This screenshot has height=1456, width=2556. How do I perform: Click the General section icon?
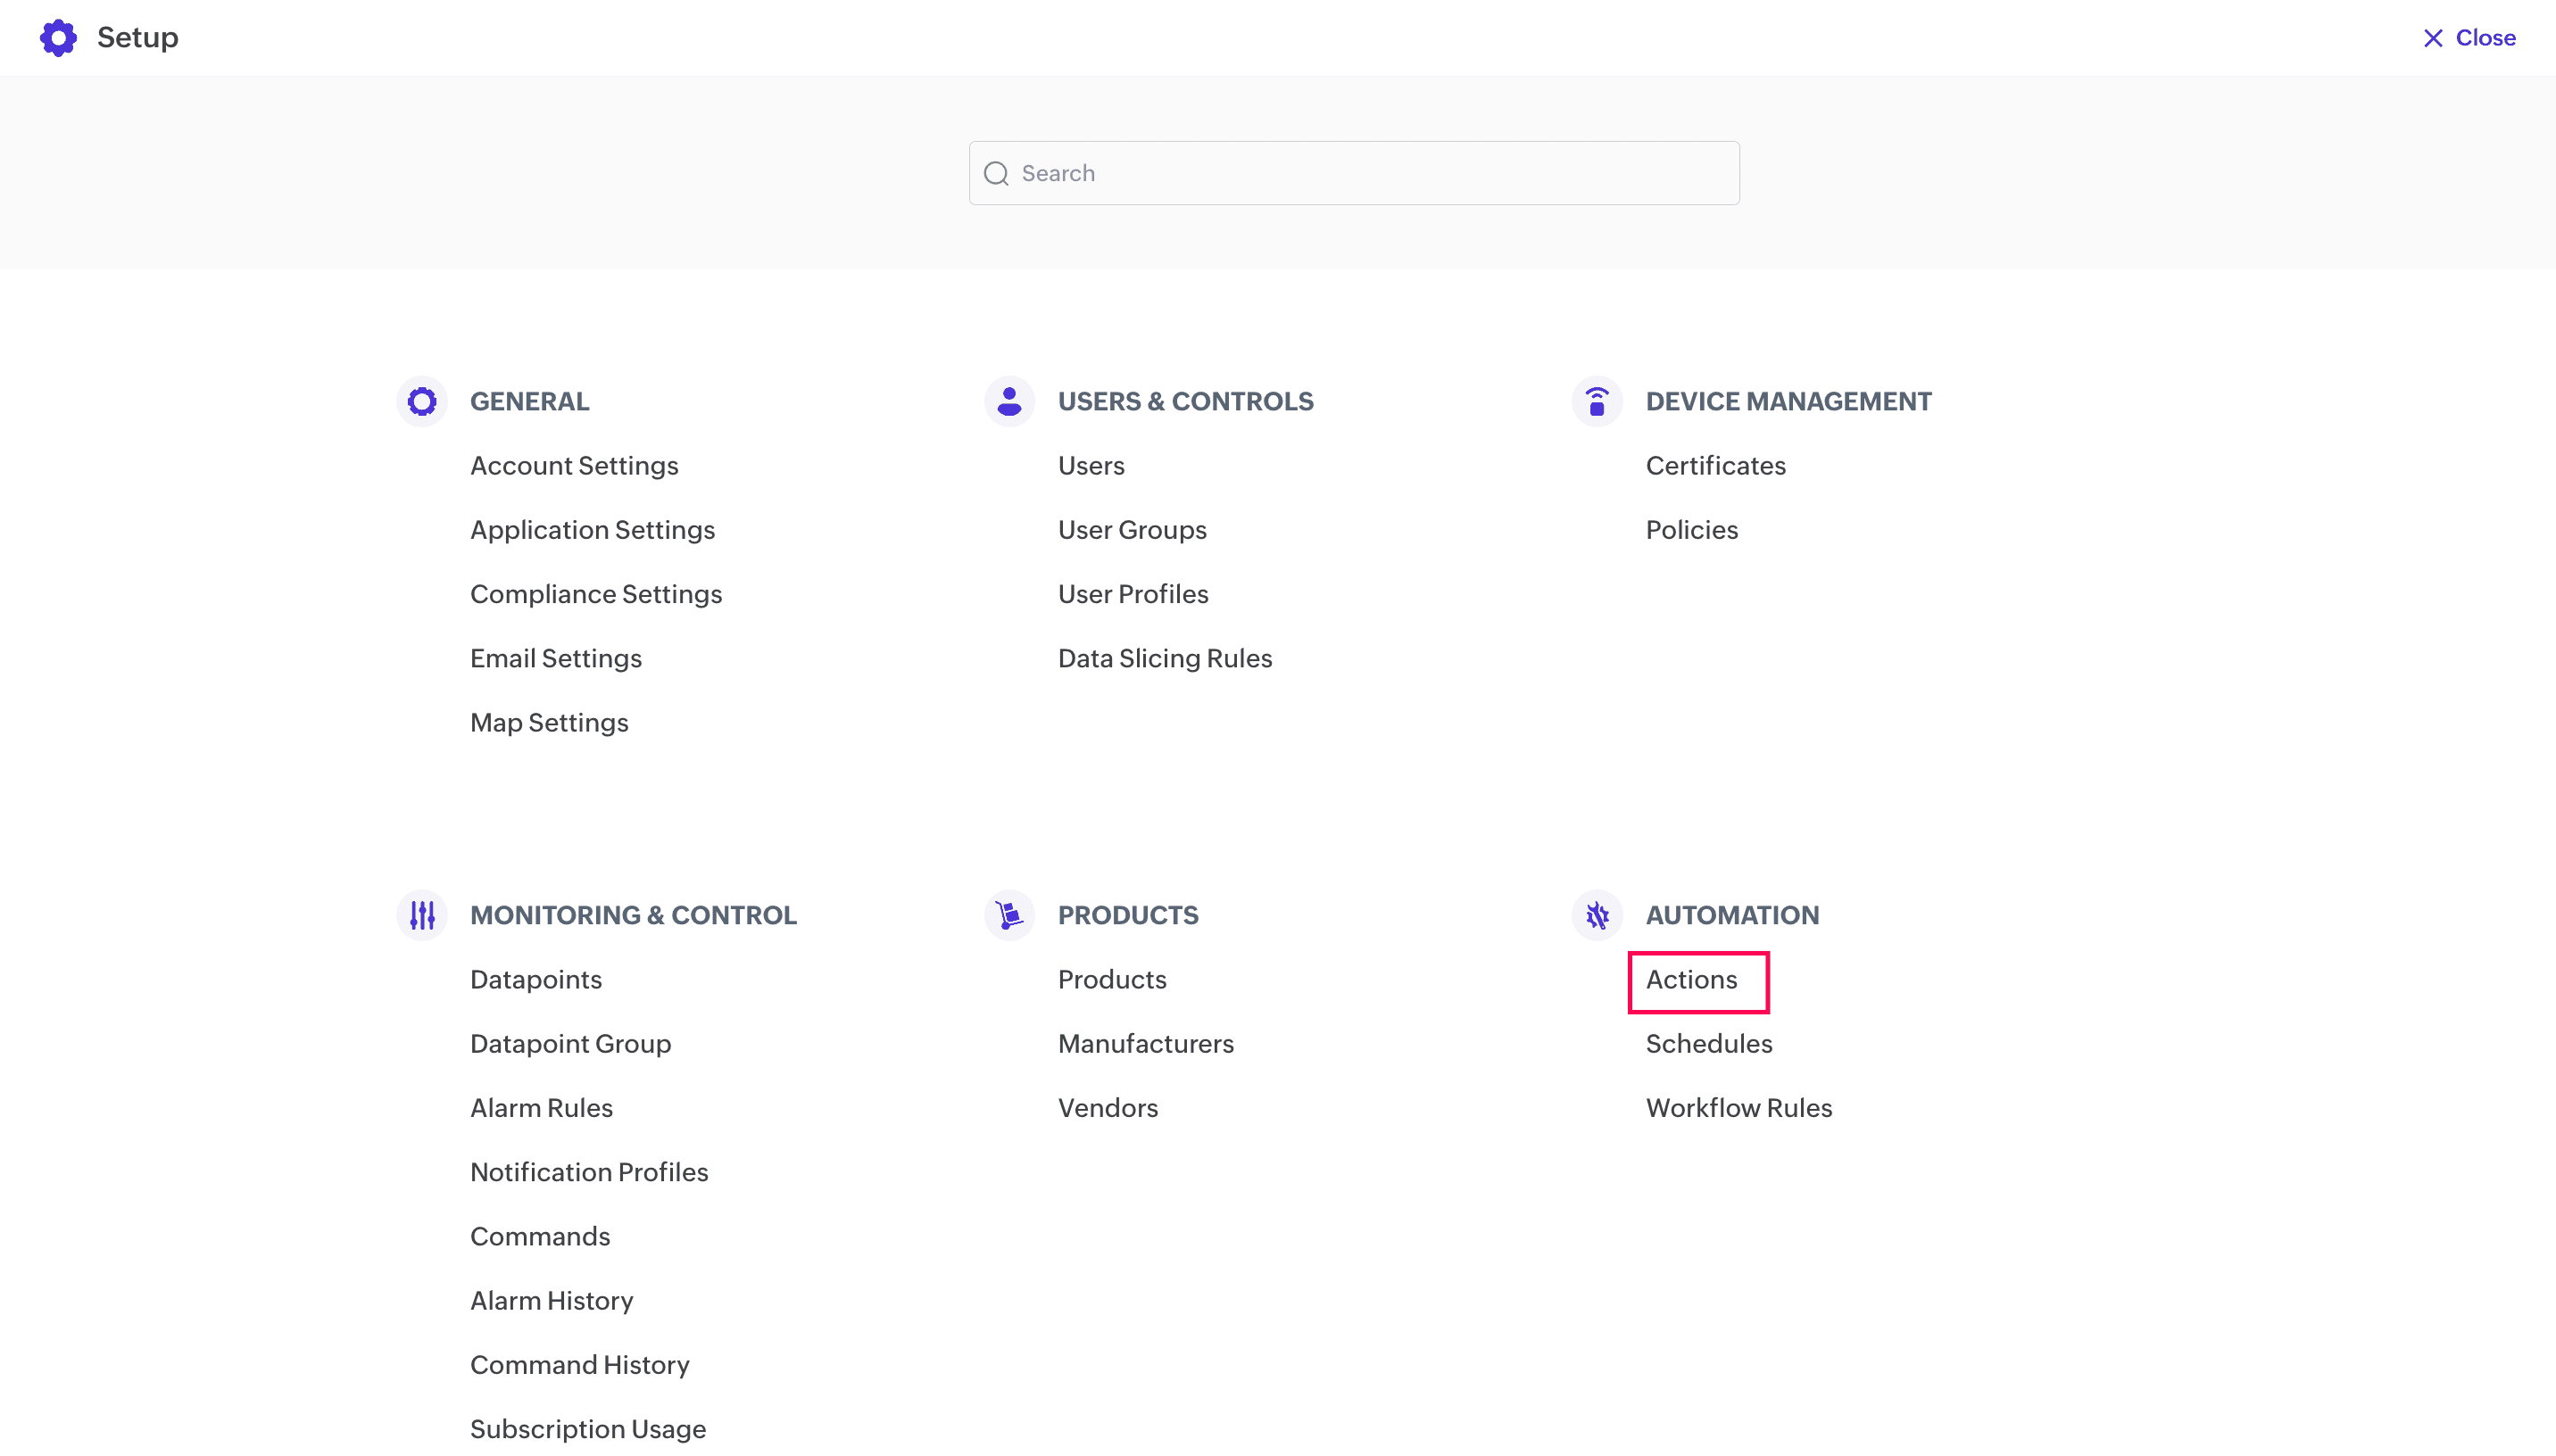422,401
